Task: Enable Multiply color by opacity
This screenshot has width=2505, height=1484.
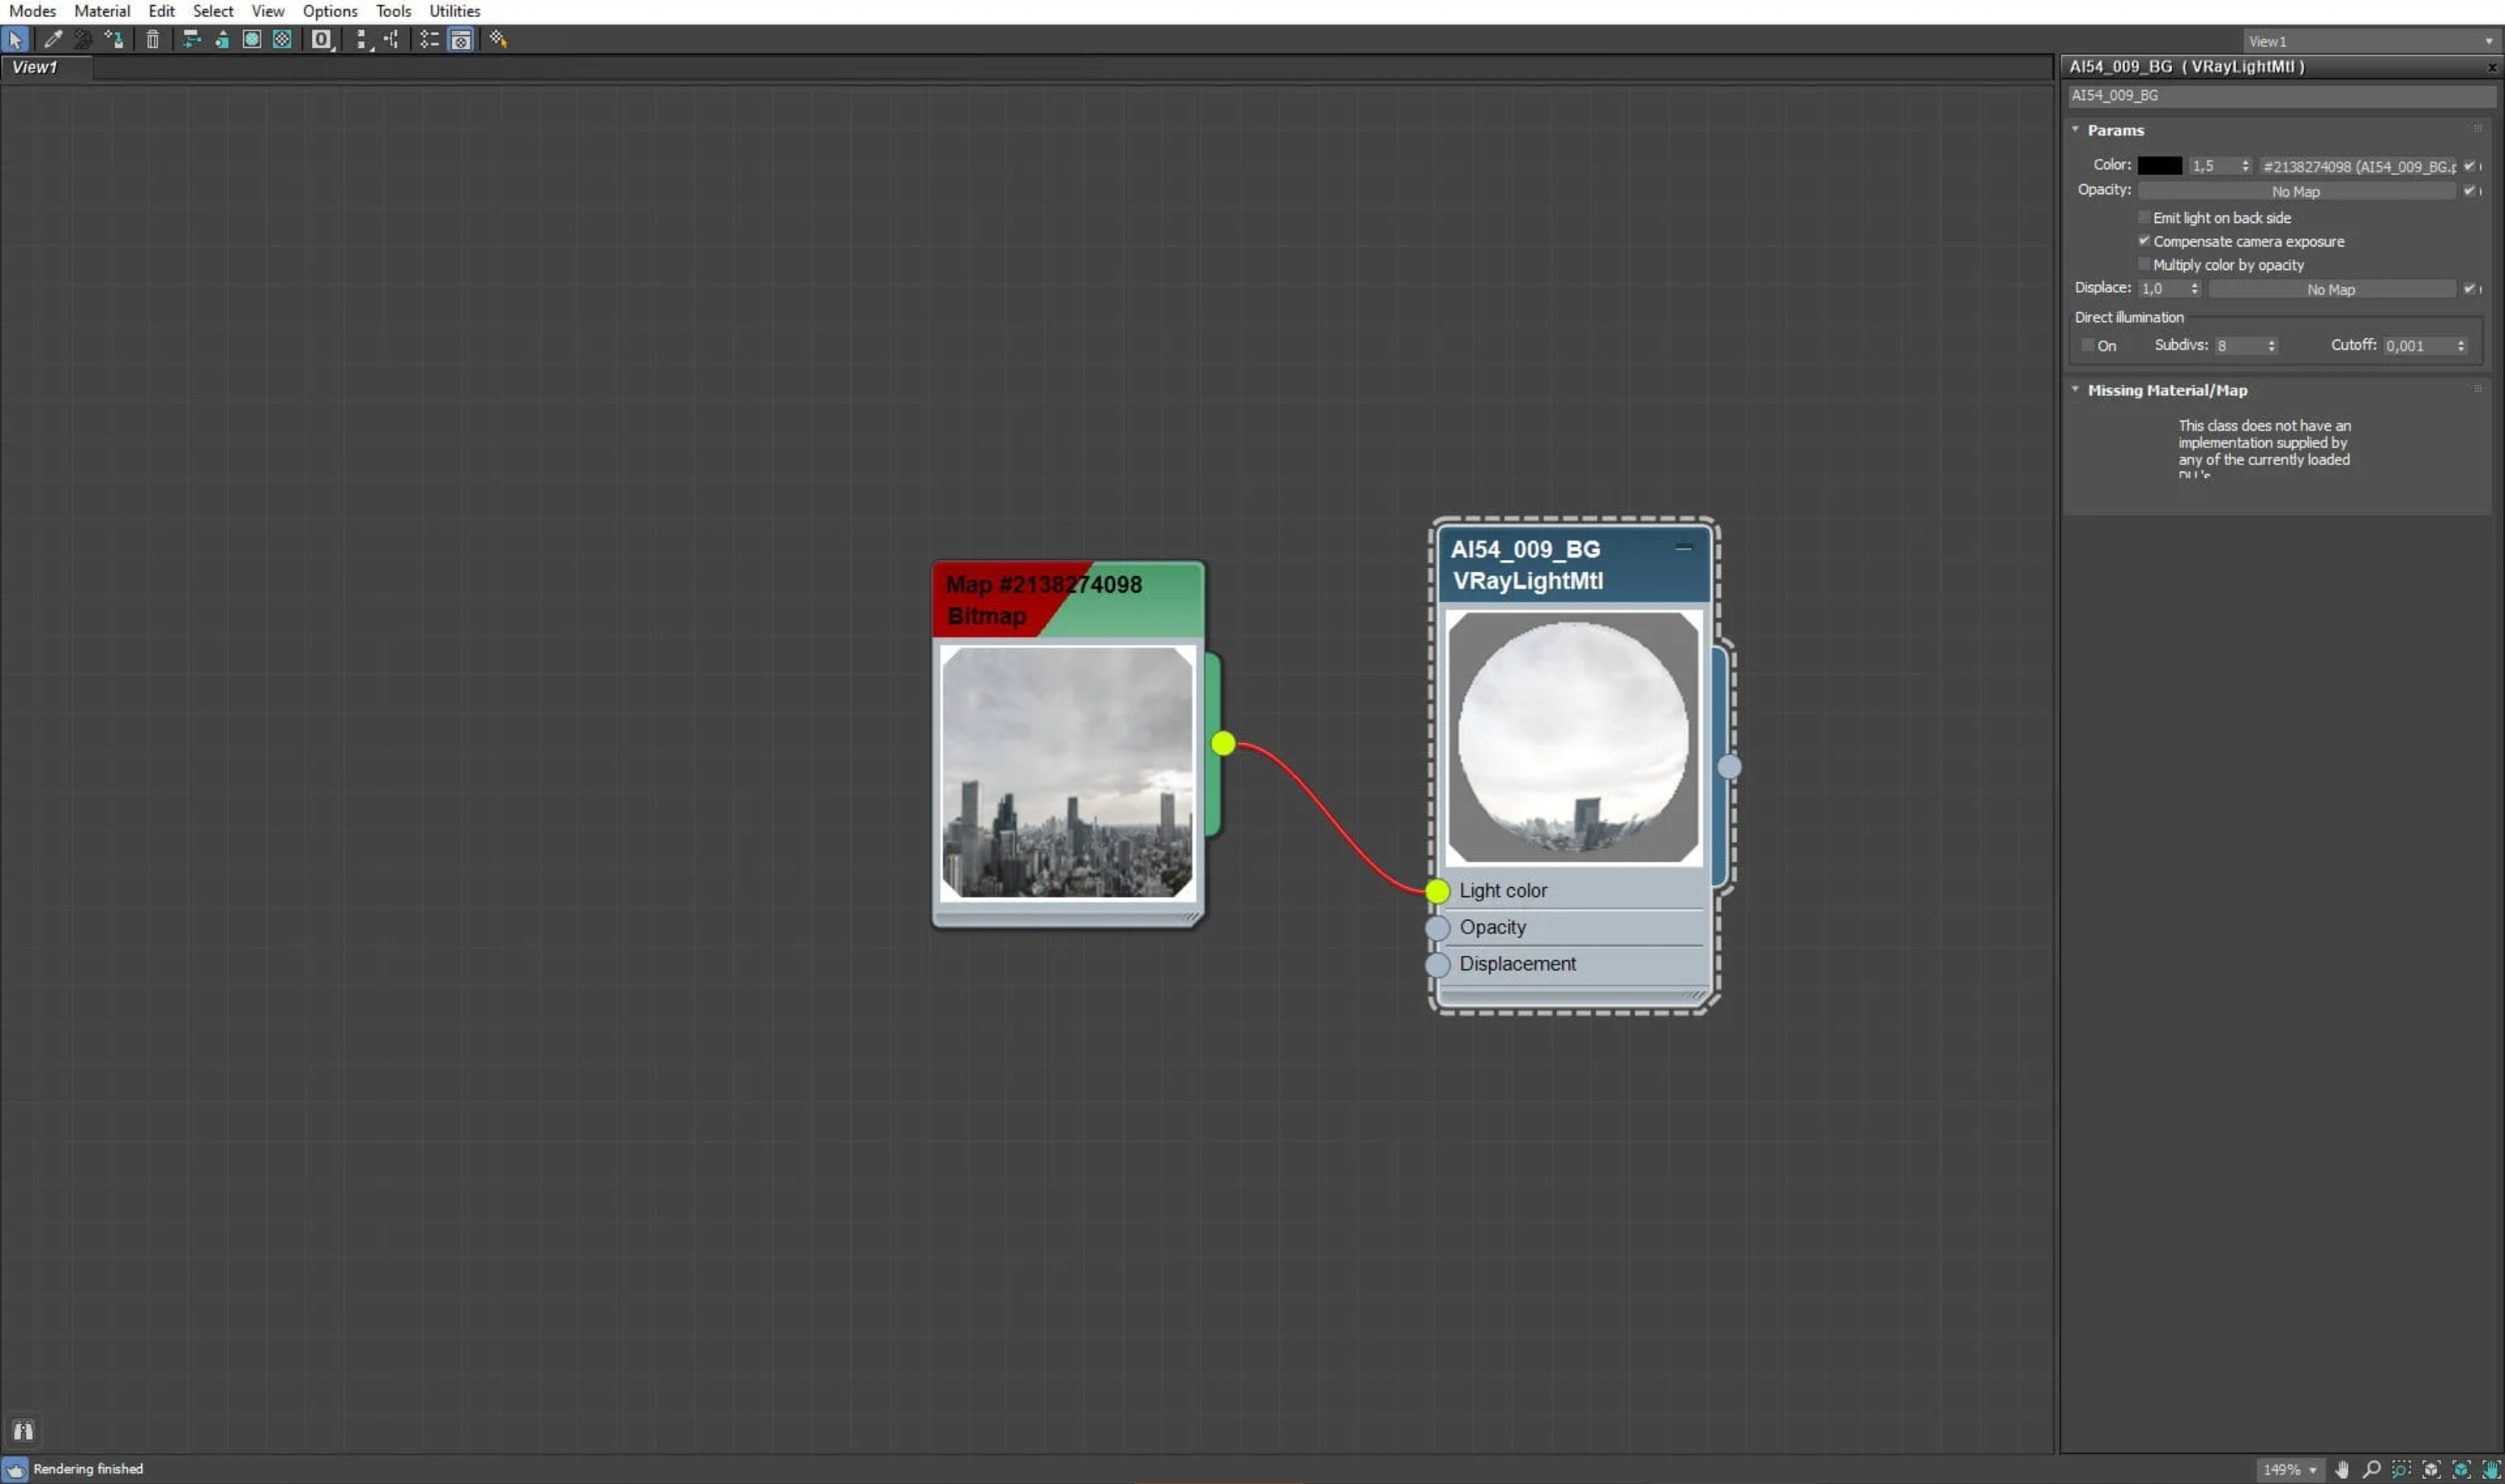Action: click(x=2144, y=264)
